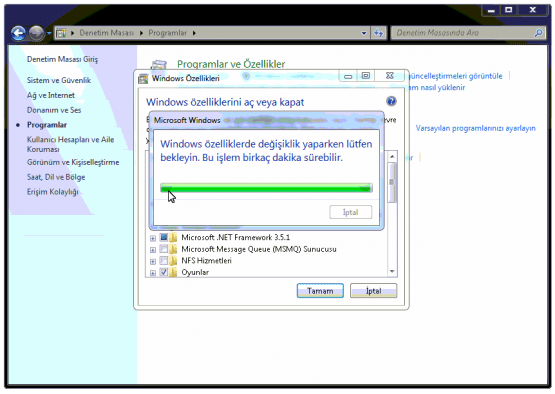The width and height of the screenshot is (555, 394).
Task: Click the green progress bar
Action: click(x=266, y=188)
